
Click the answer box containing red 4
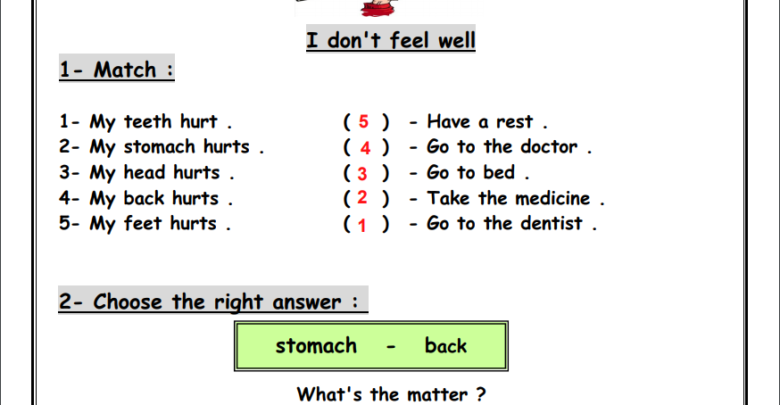coord(366,147)
